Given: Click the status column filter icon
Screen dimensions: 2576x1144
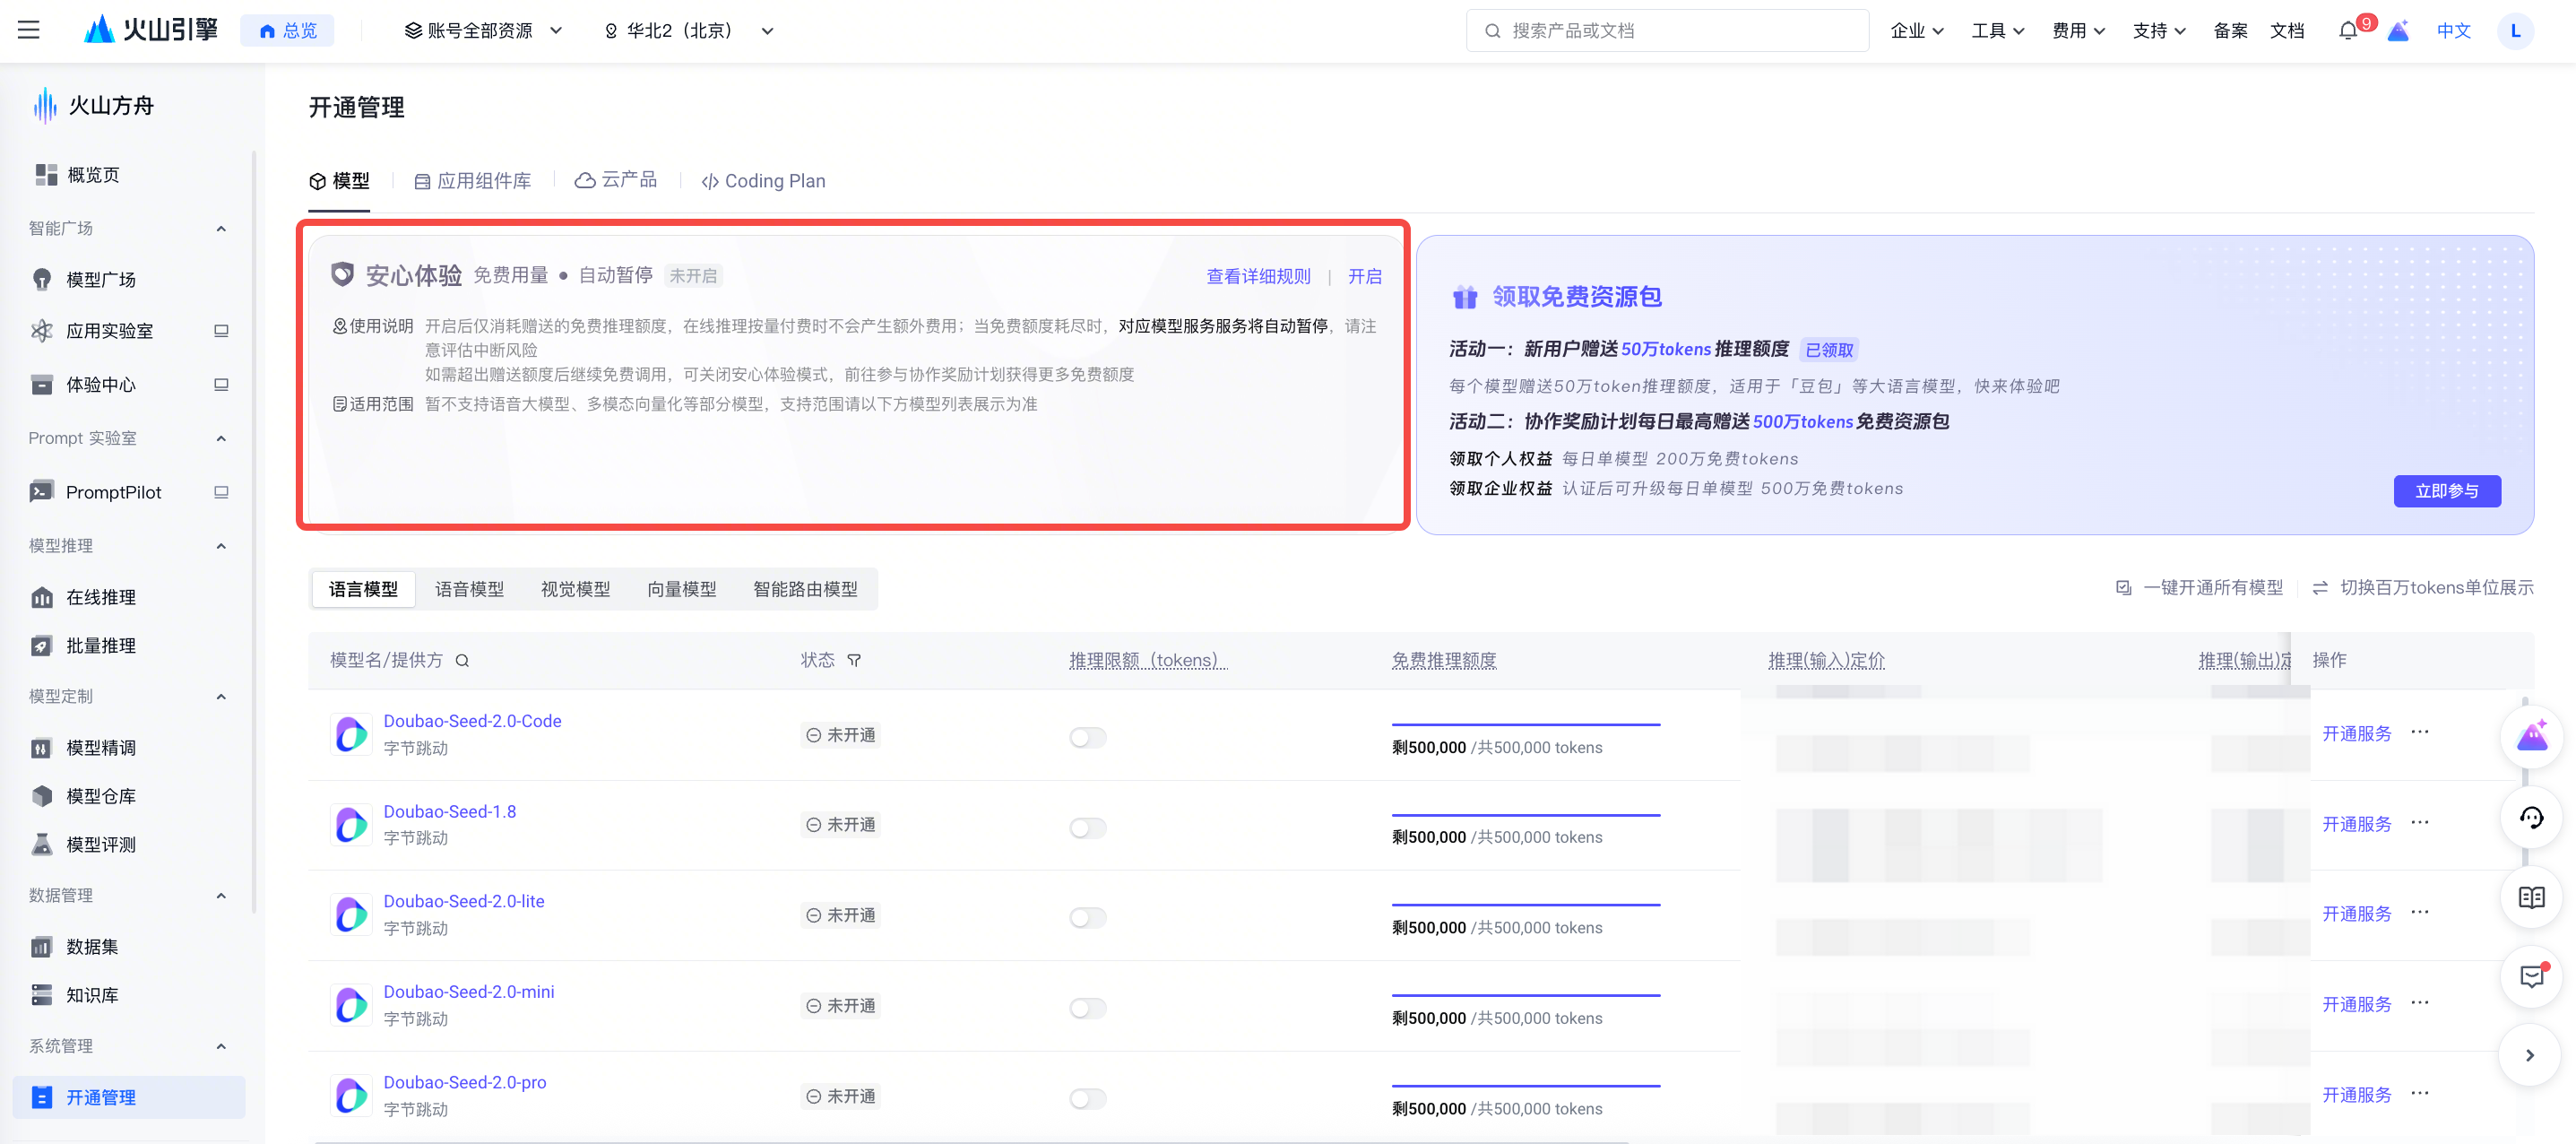Looking at the screenshot, I should (854, 660).
